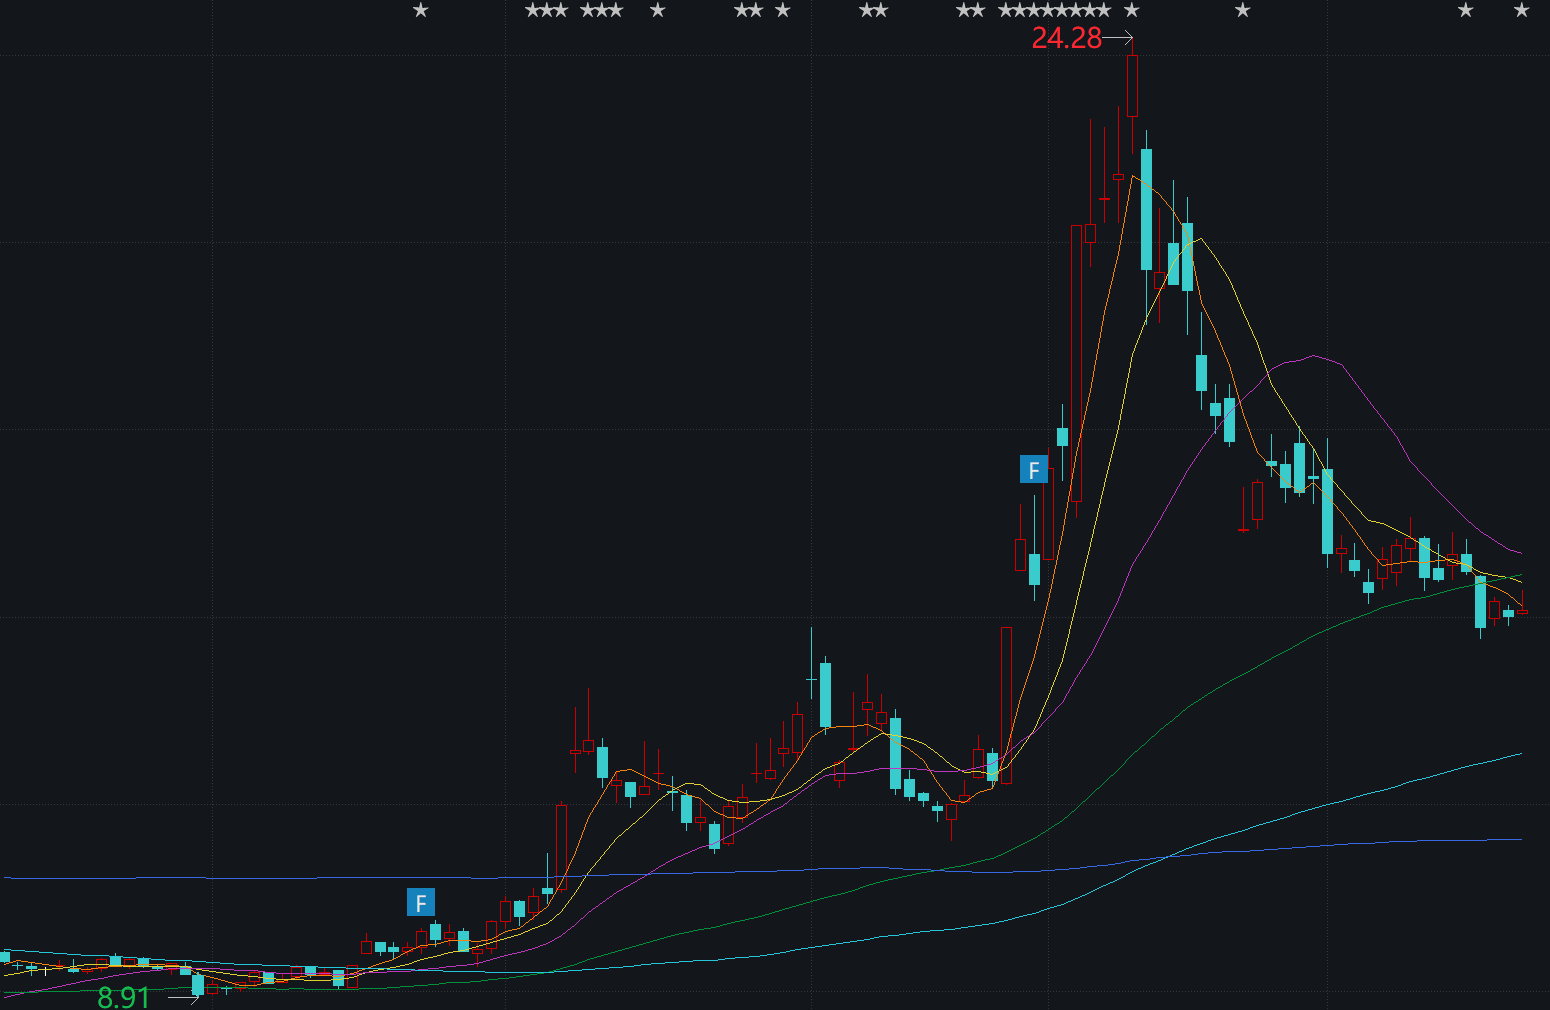Screen dimensions: 1550x1010
Task: Click the last candlestick at the chart's right edge
Action: coord(1522,610)
